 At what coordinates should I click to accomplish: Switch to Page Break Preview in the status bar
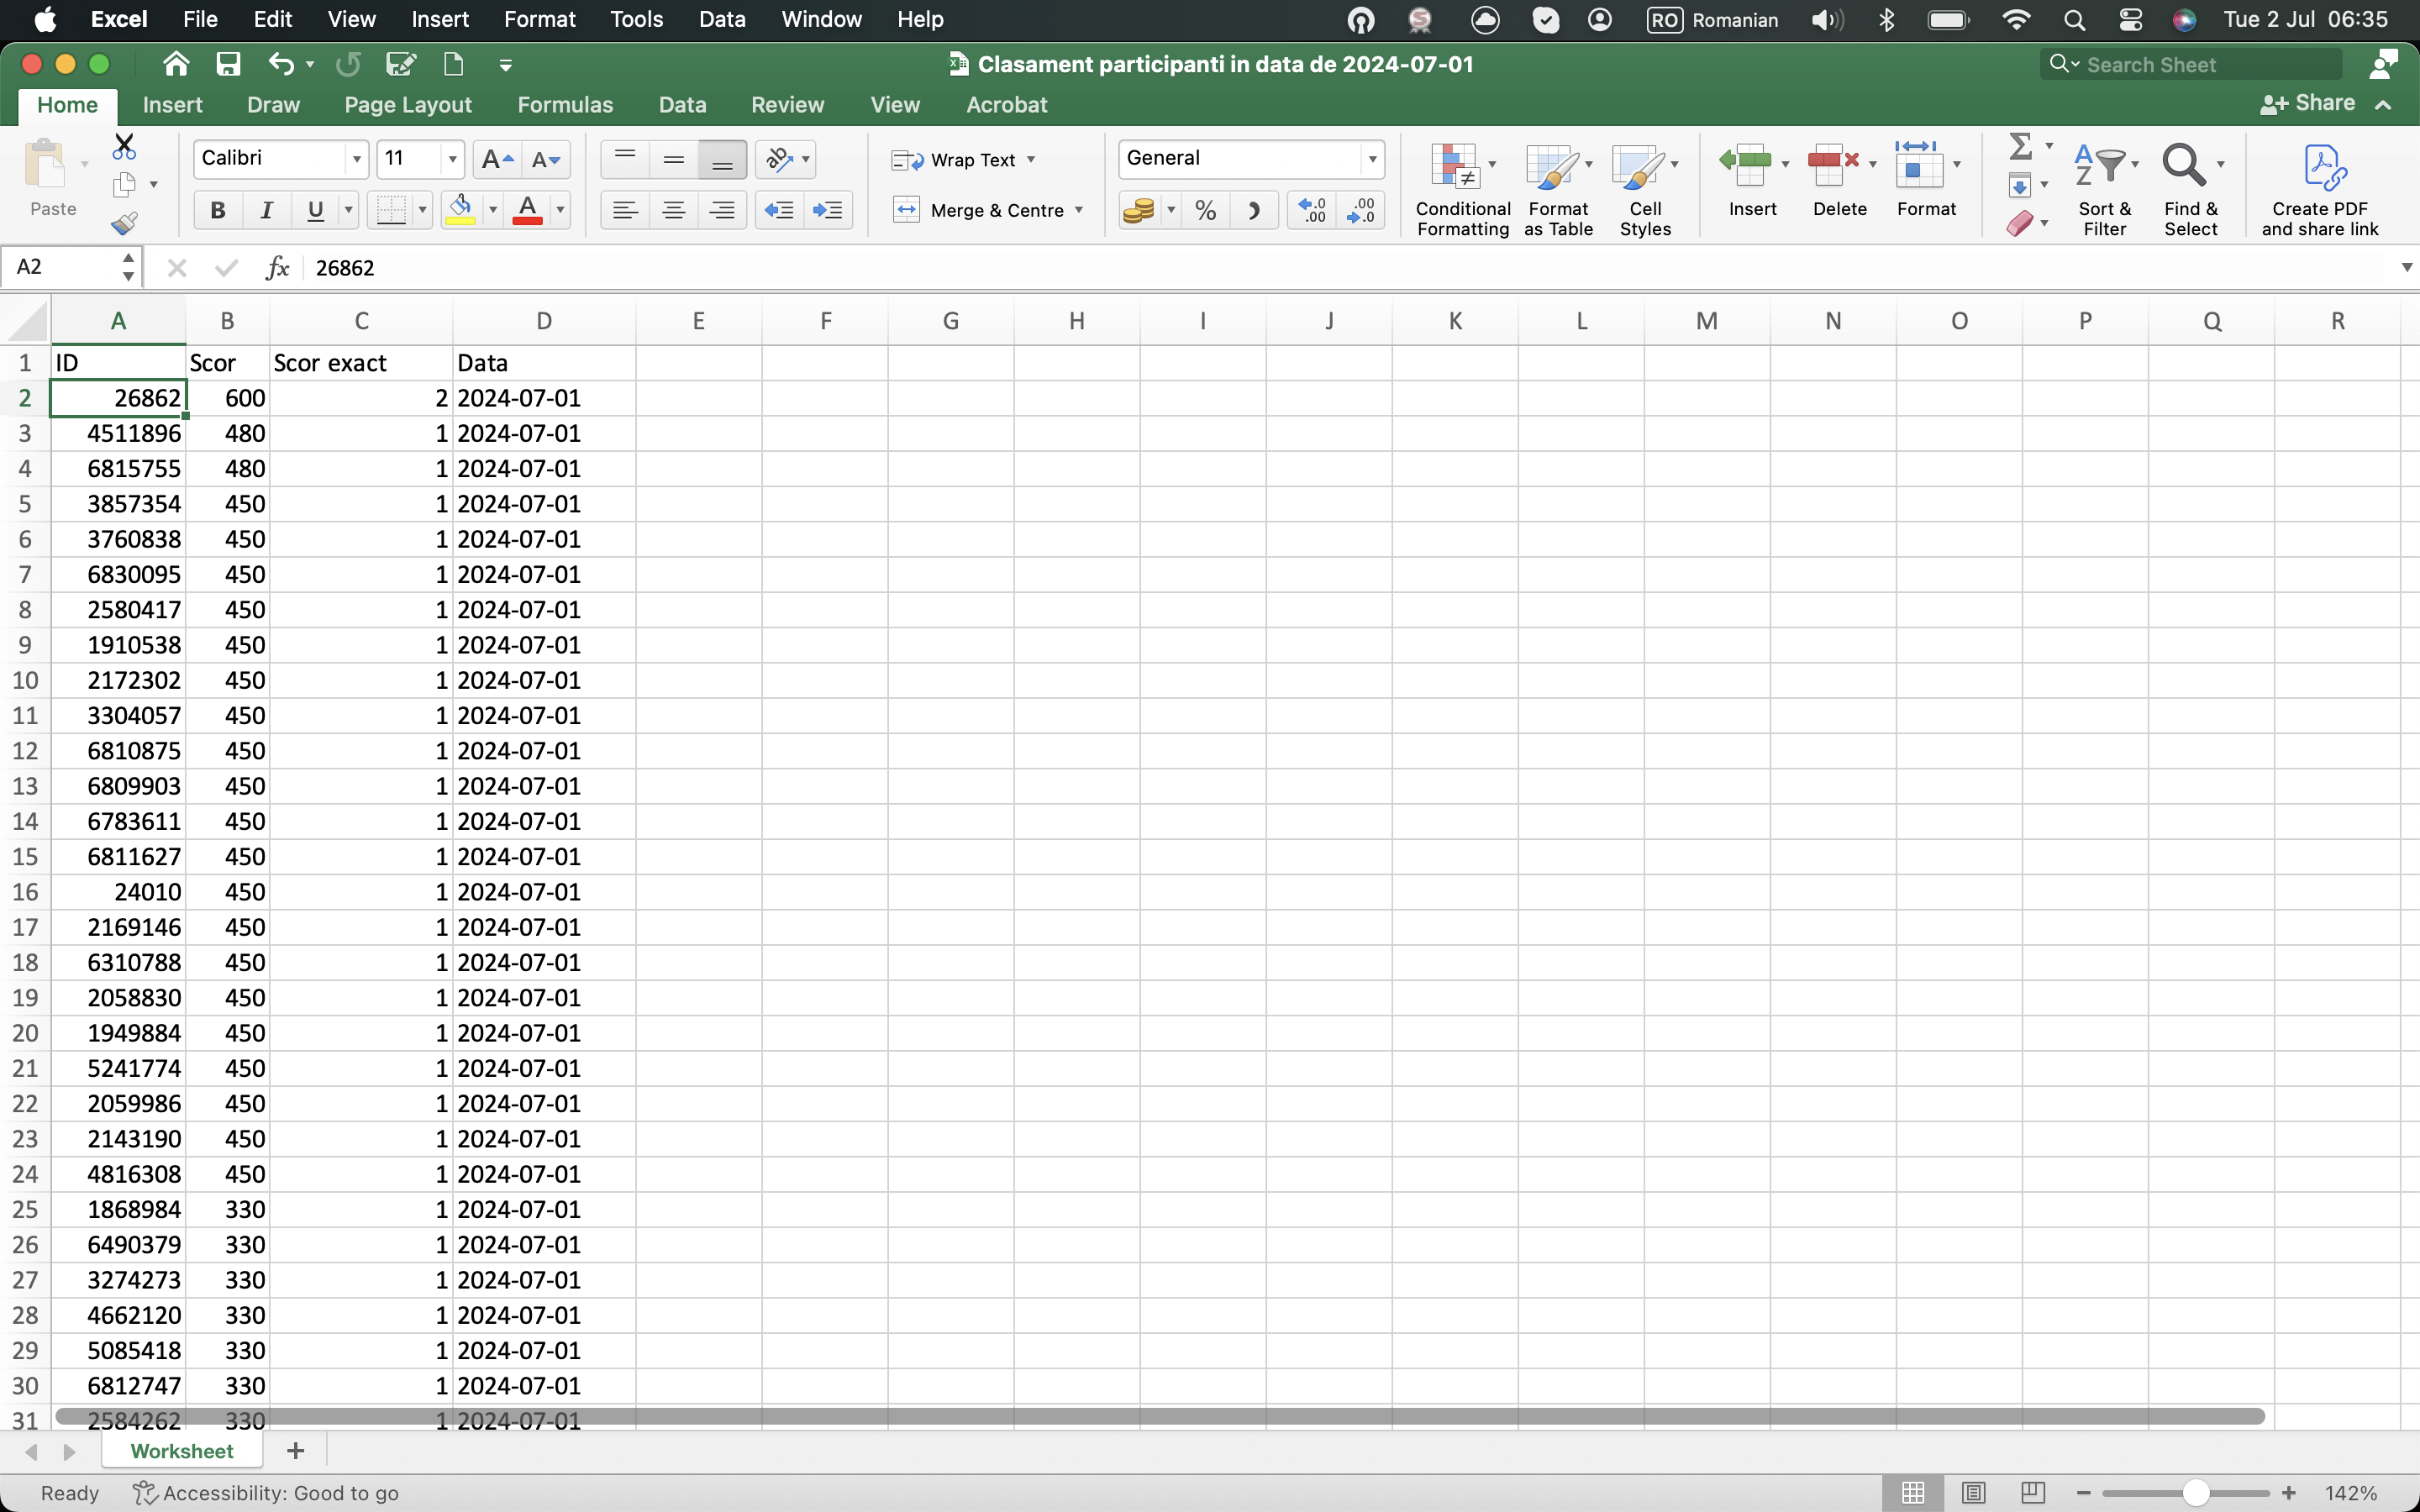point(2033,1492)
